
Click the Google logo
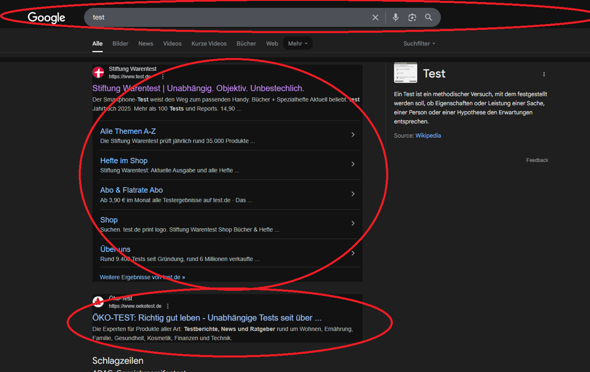point(46,17)
